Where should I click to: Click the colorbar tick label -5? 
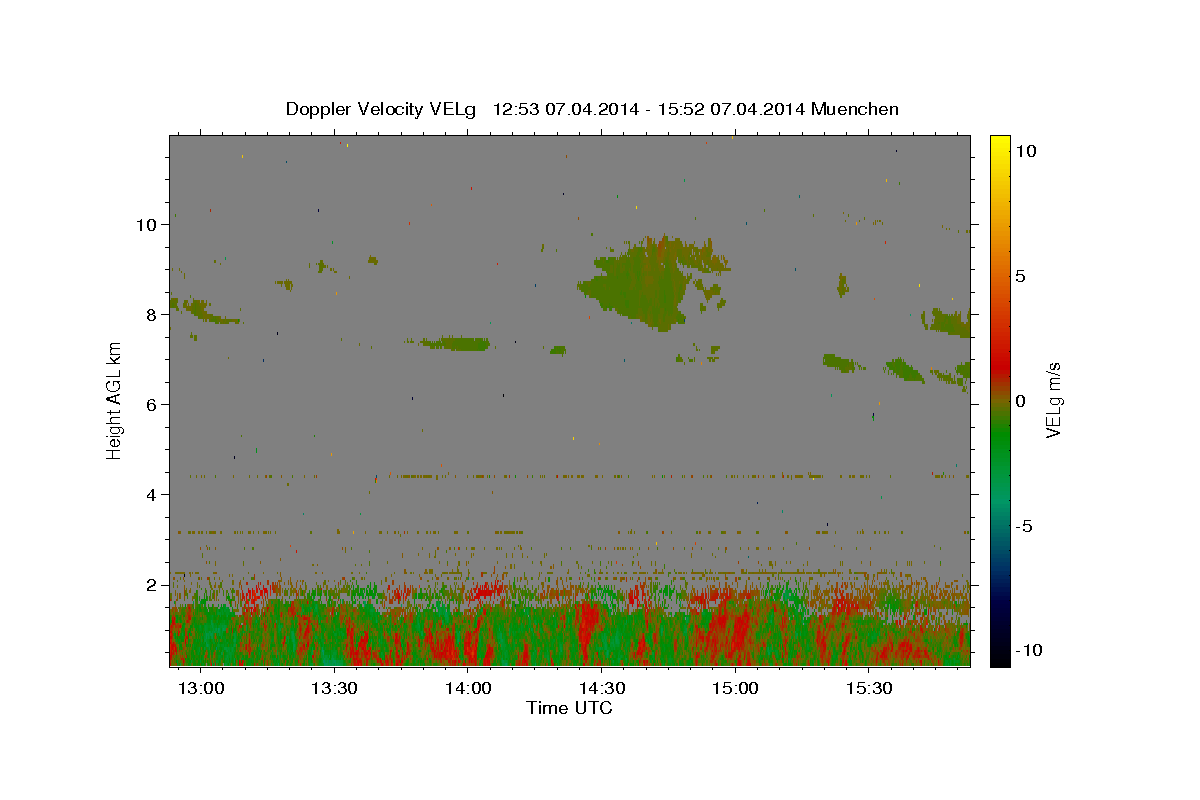(1022, 526)
